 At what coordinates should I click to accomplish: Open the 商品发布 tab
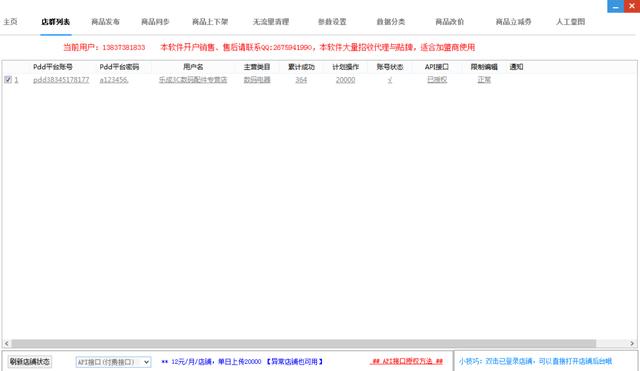(105, 22)
